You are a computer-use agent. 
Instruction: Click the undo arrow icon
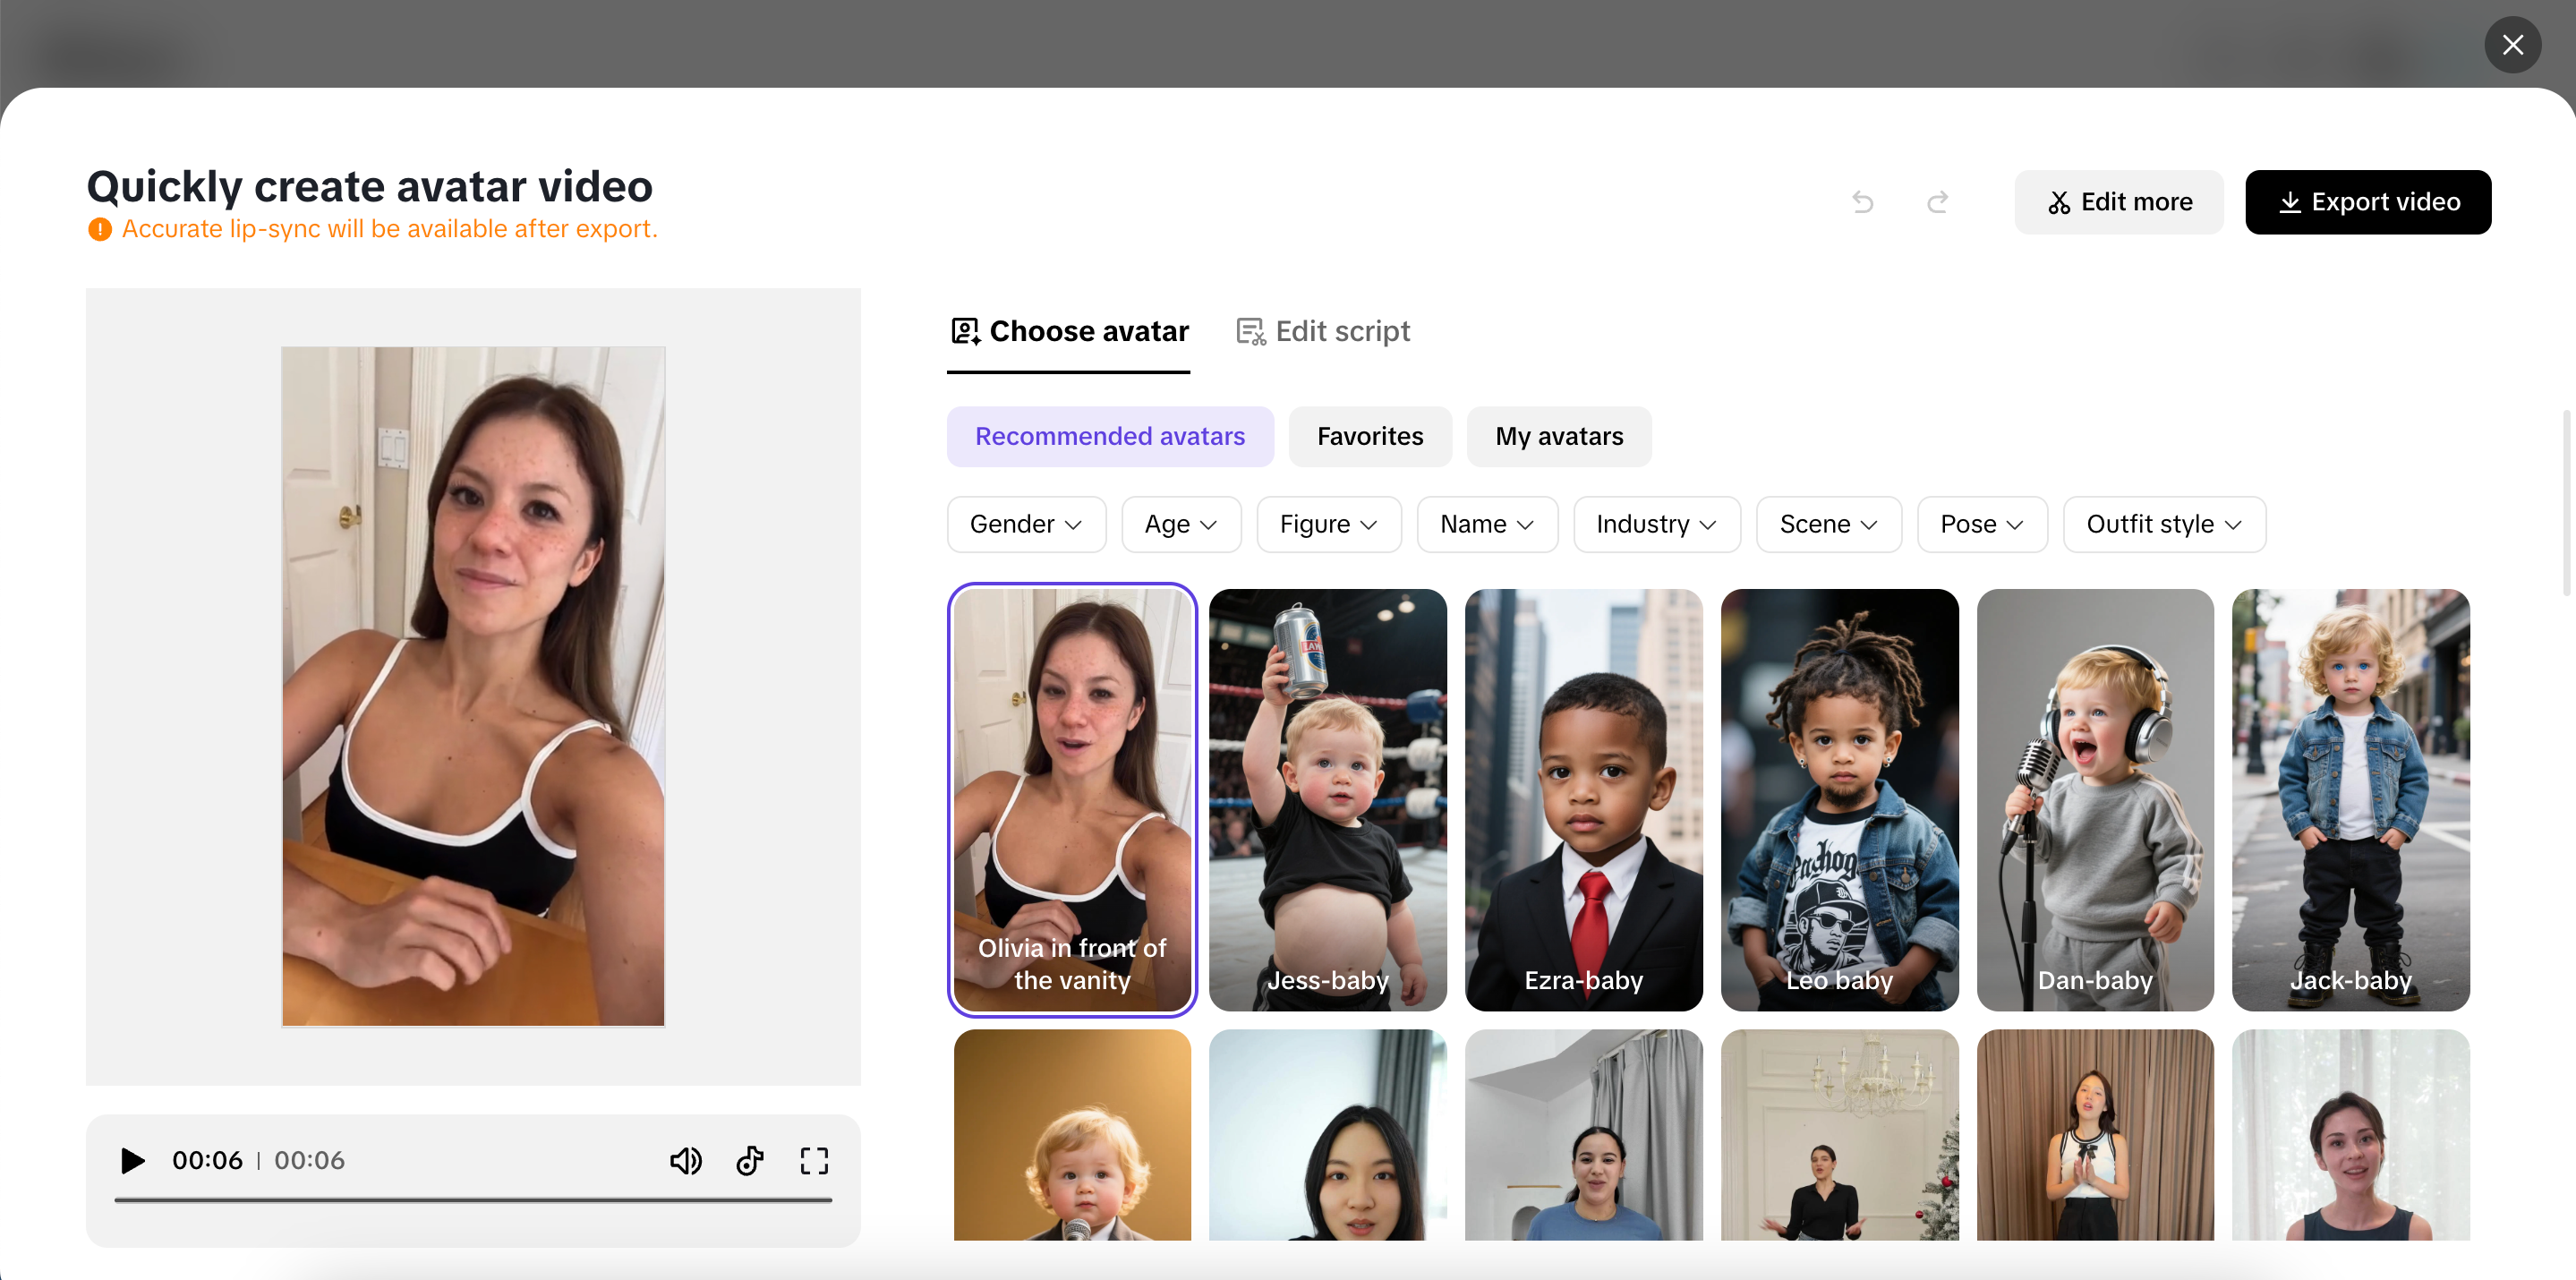(x=1863, y=202)
